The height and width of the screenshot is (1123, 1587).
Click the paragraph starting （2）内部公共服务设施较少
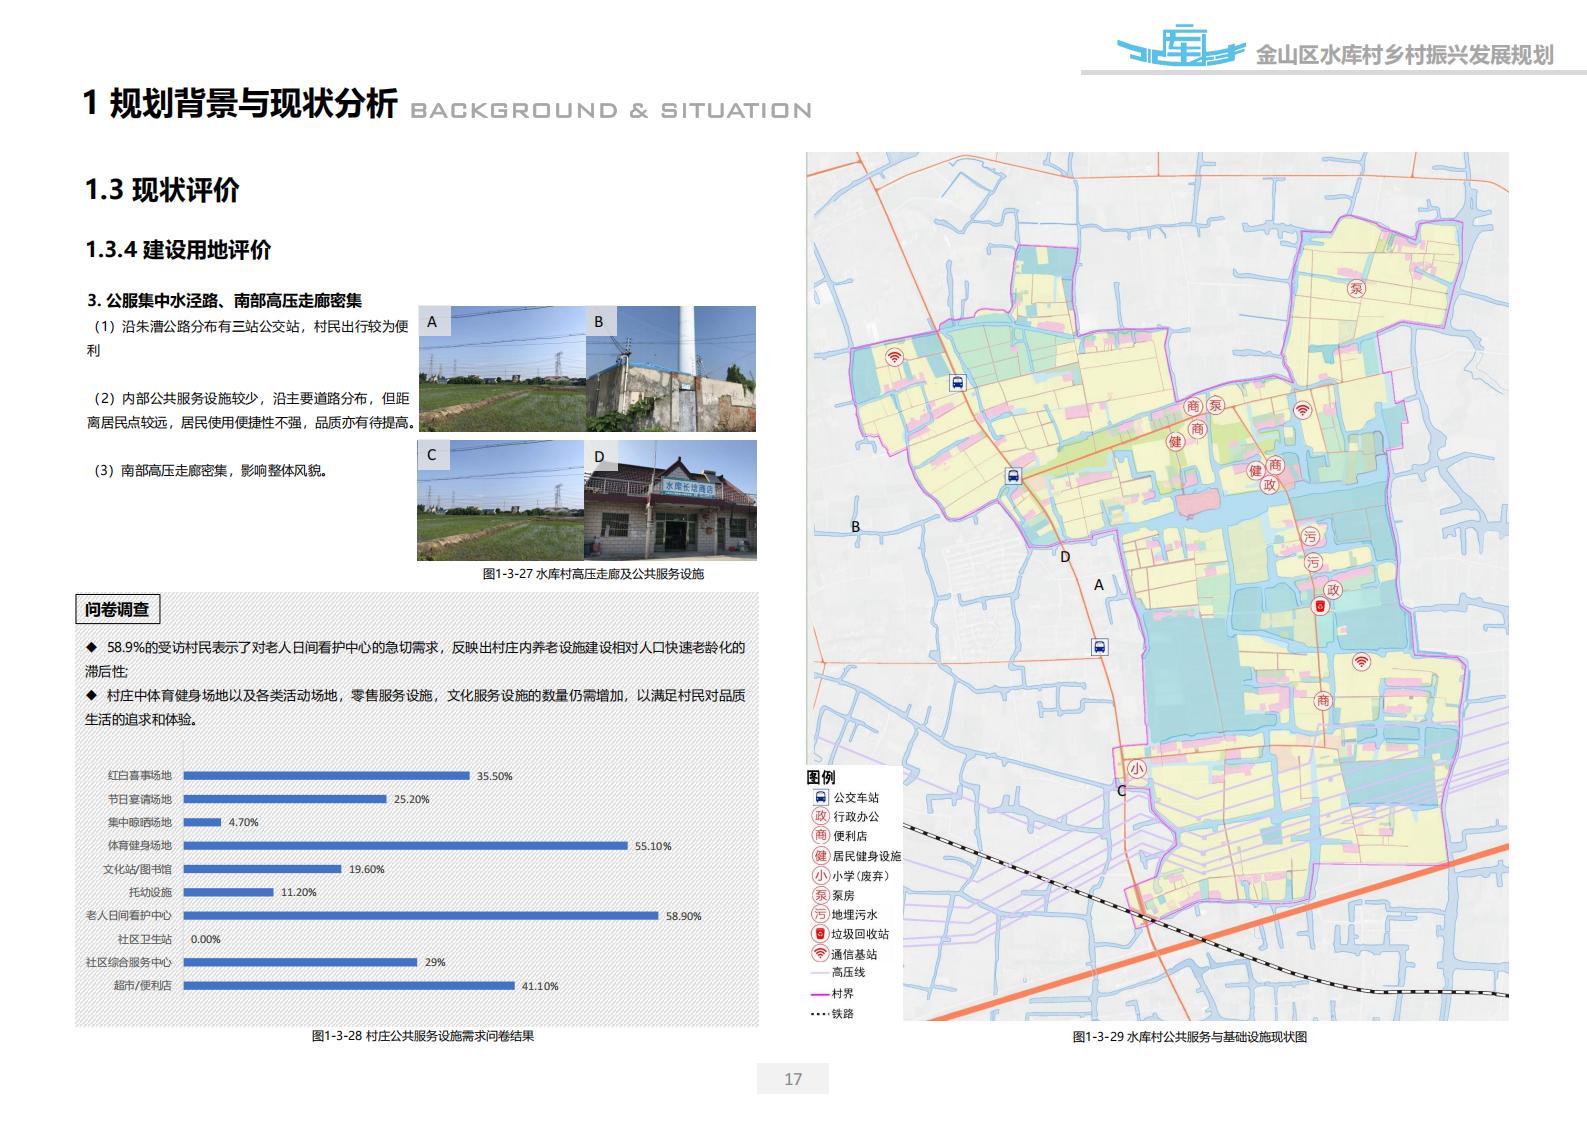point(251,410)
